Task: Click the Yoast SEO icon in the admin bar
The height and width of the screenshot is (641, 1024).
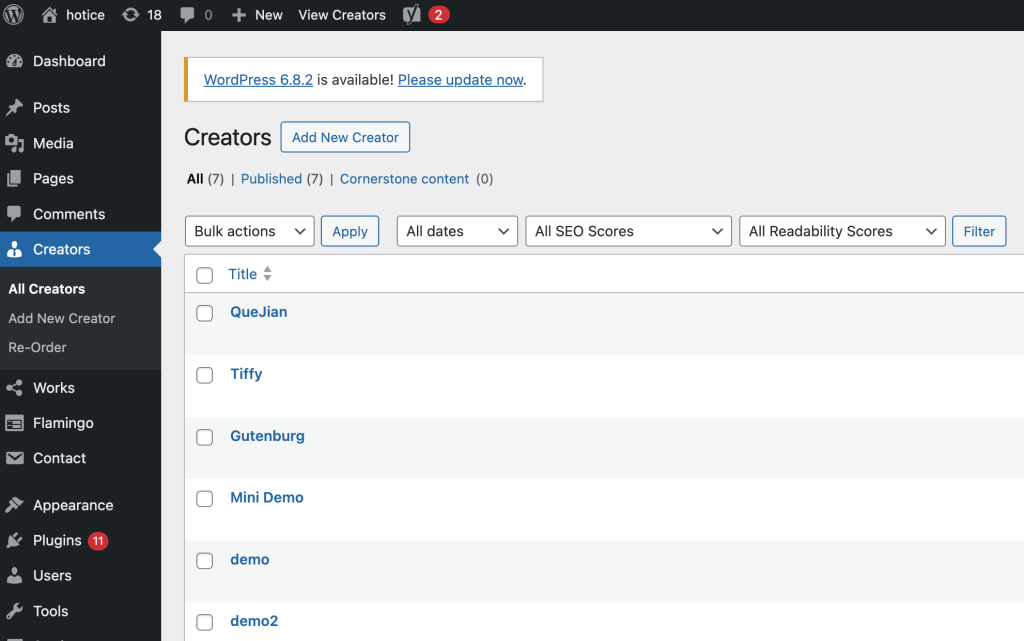Action: point(412,15)
